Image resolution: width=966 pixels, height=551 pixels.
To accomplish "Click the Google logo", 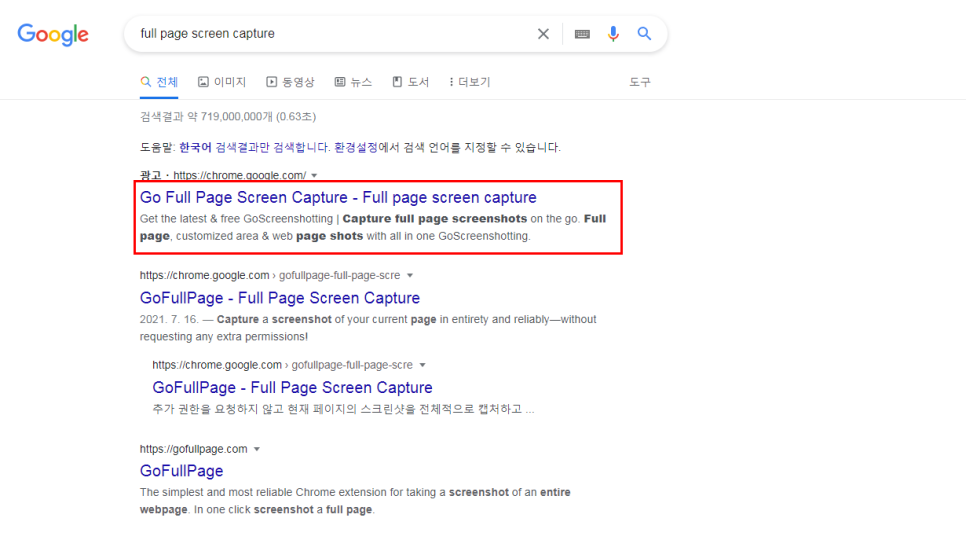I will tap(53, 35).
